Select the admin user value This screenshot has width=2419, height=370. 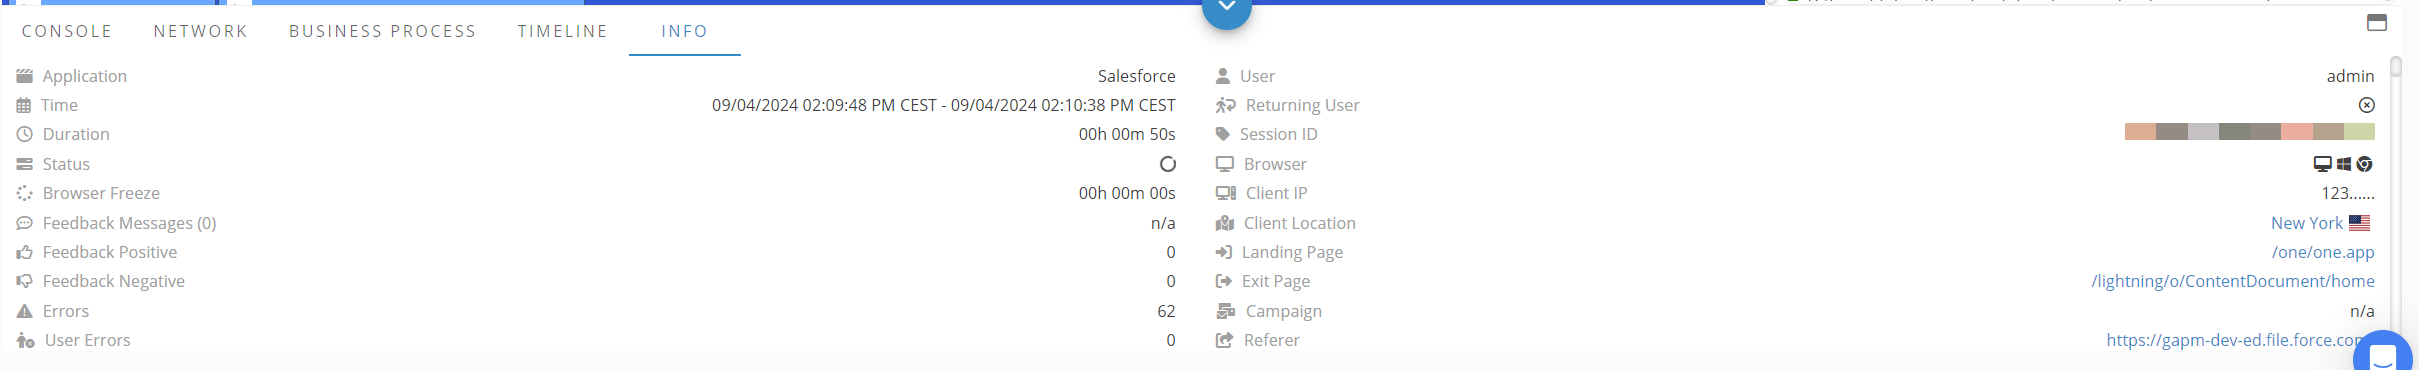click(2350, 76)
